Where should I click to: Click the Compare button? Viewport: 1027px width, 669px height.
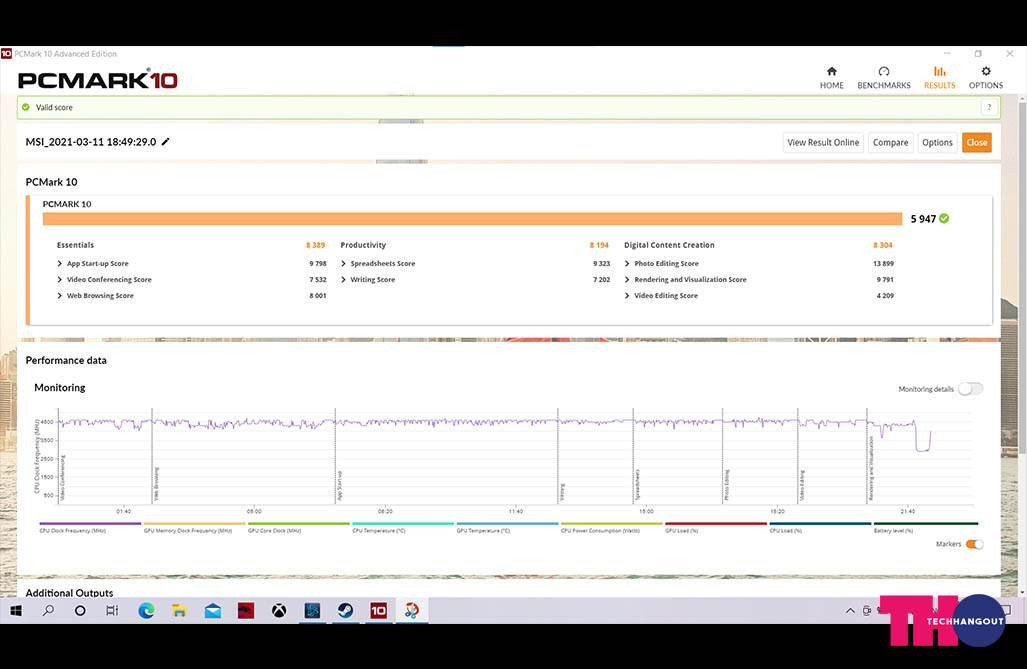coord(890,142)
